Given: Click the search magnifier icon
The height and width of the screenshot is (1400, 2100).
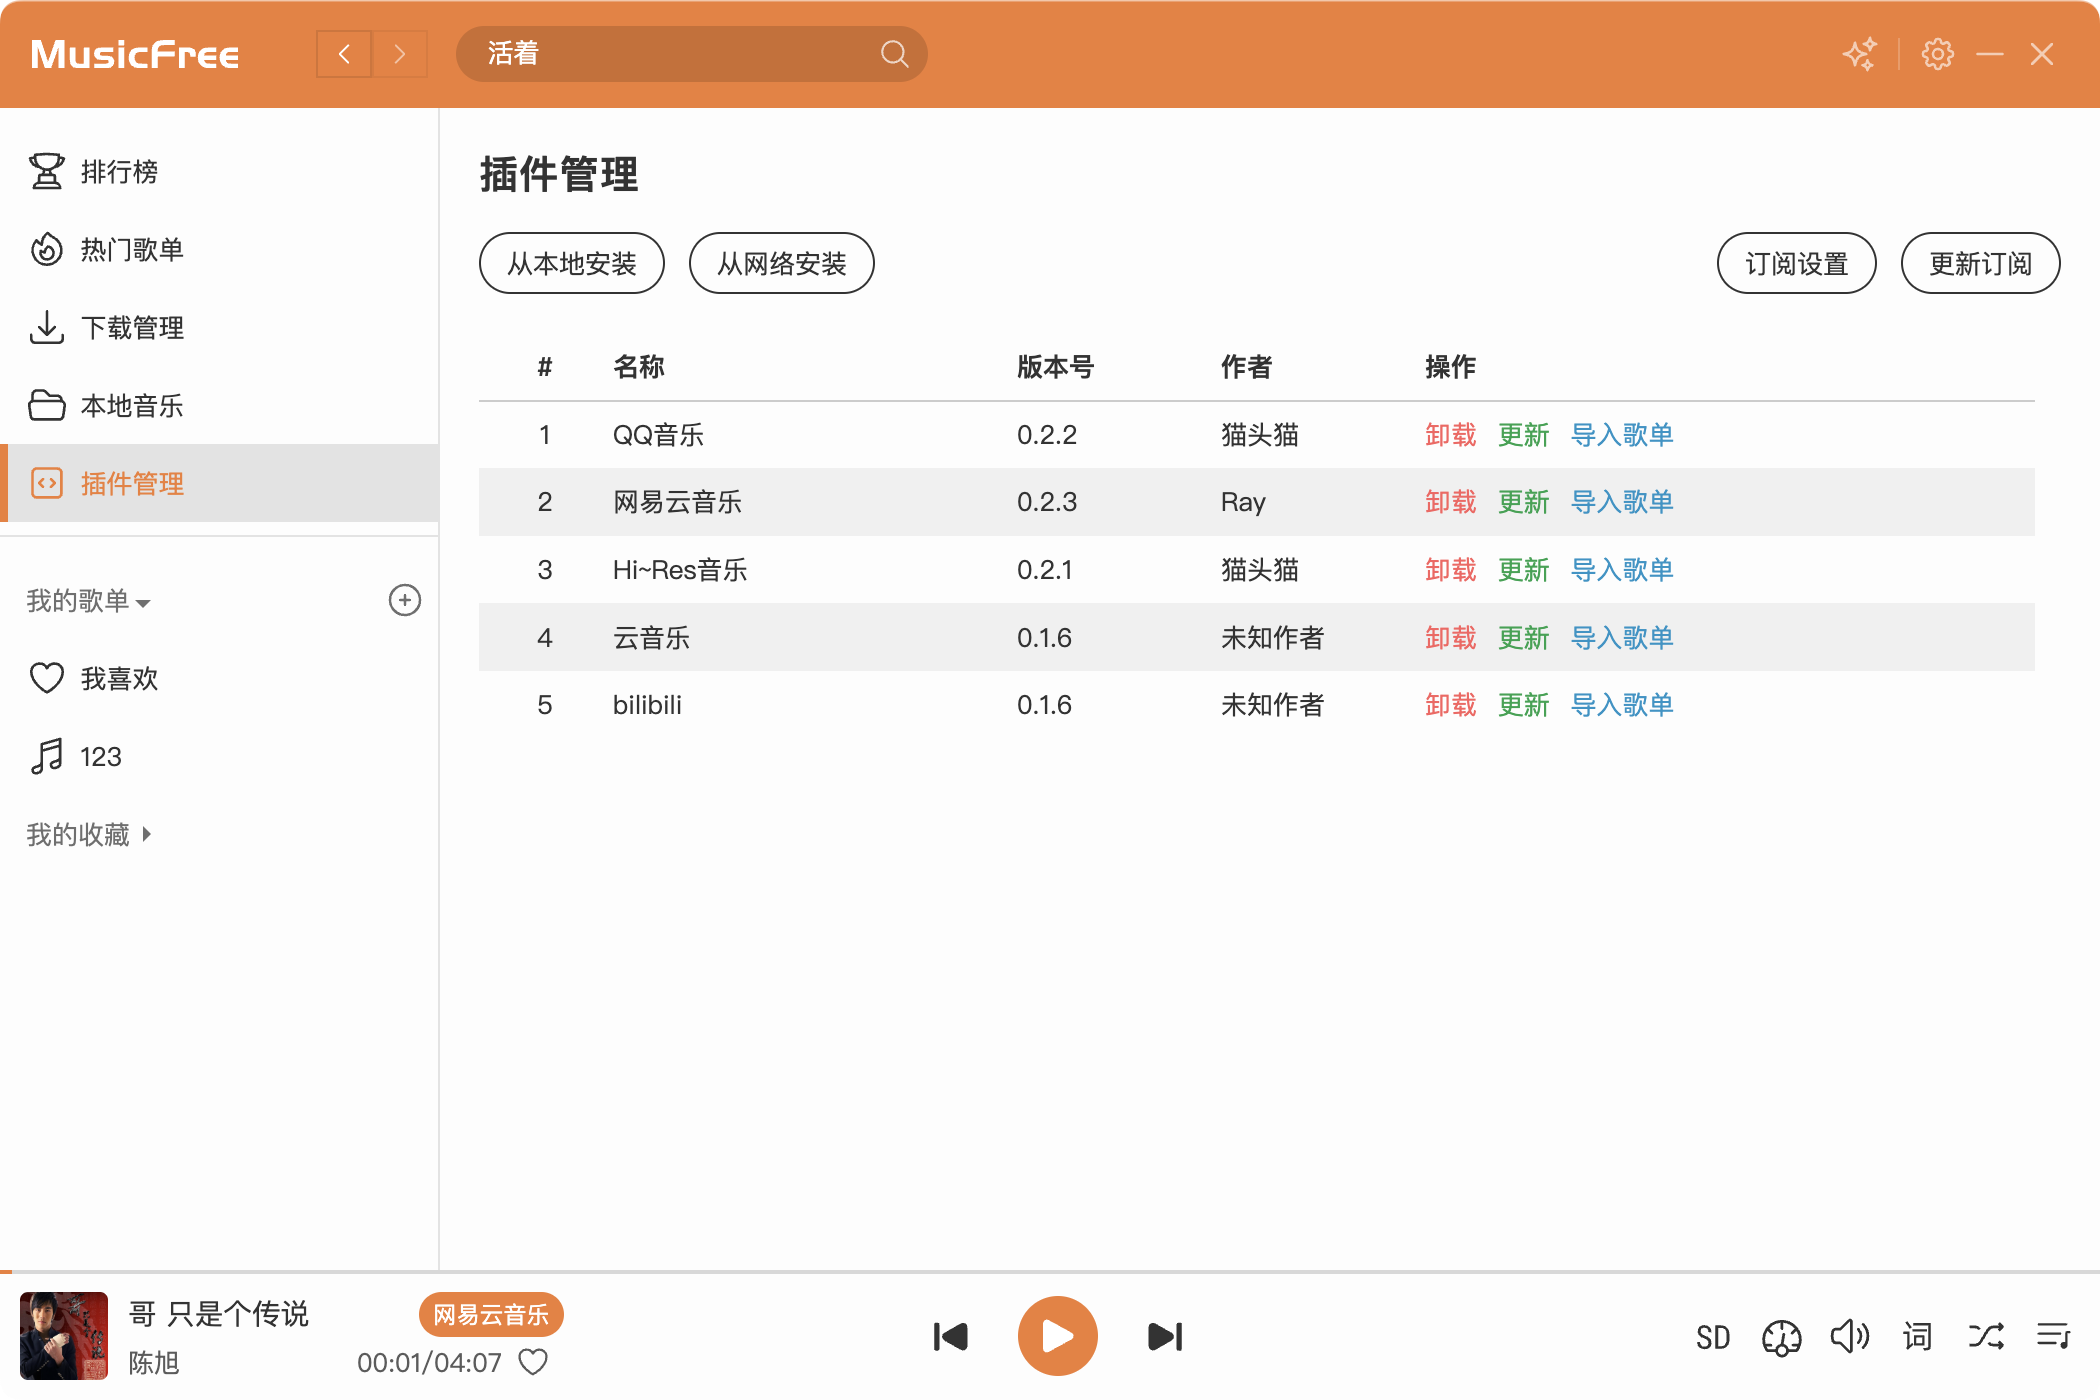Looking at the screenshot, I should [894, 54].
